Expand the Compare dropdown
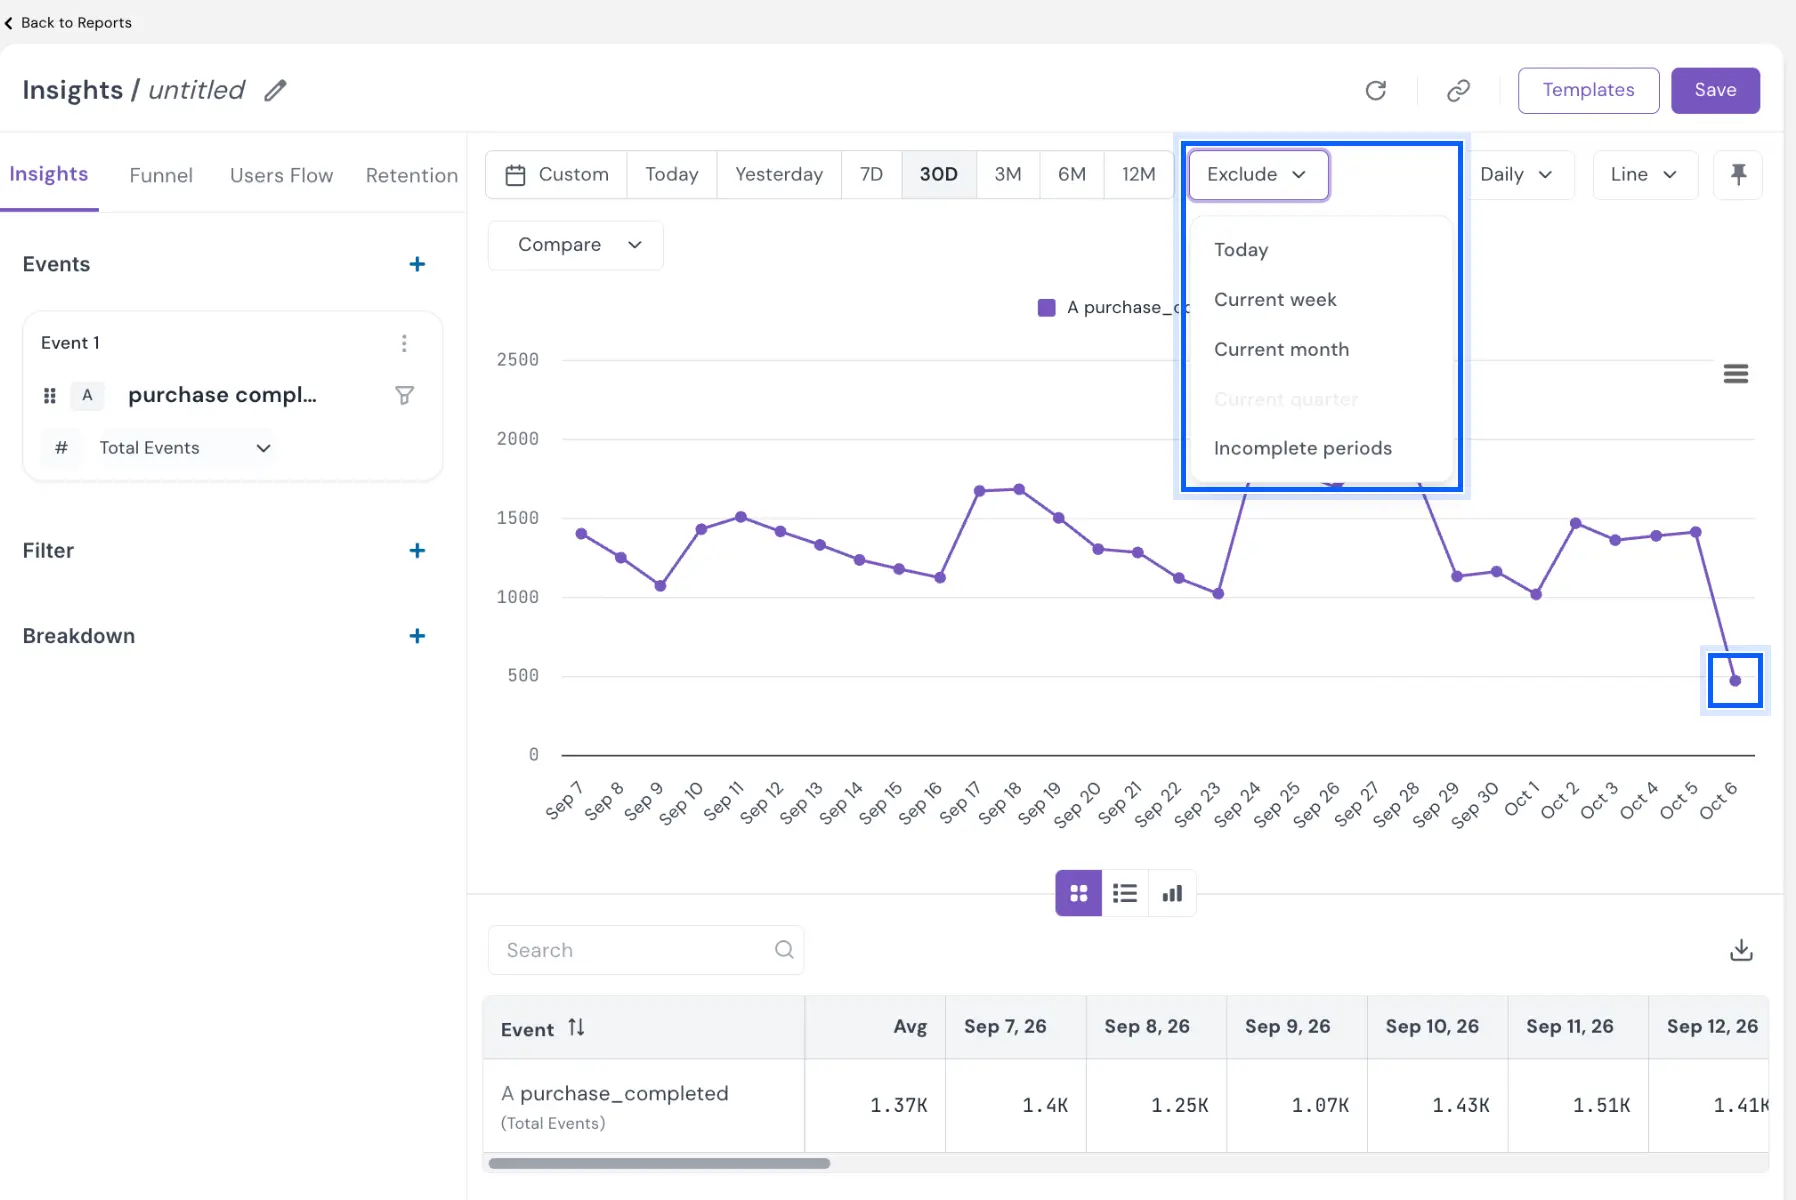1796x1200 pixels. [576, 245]
